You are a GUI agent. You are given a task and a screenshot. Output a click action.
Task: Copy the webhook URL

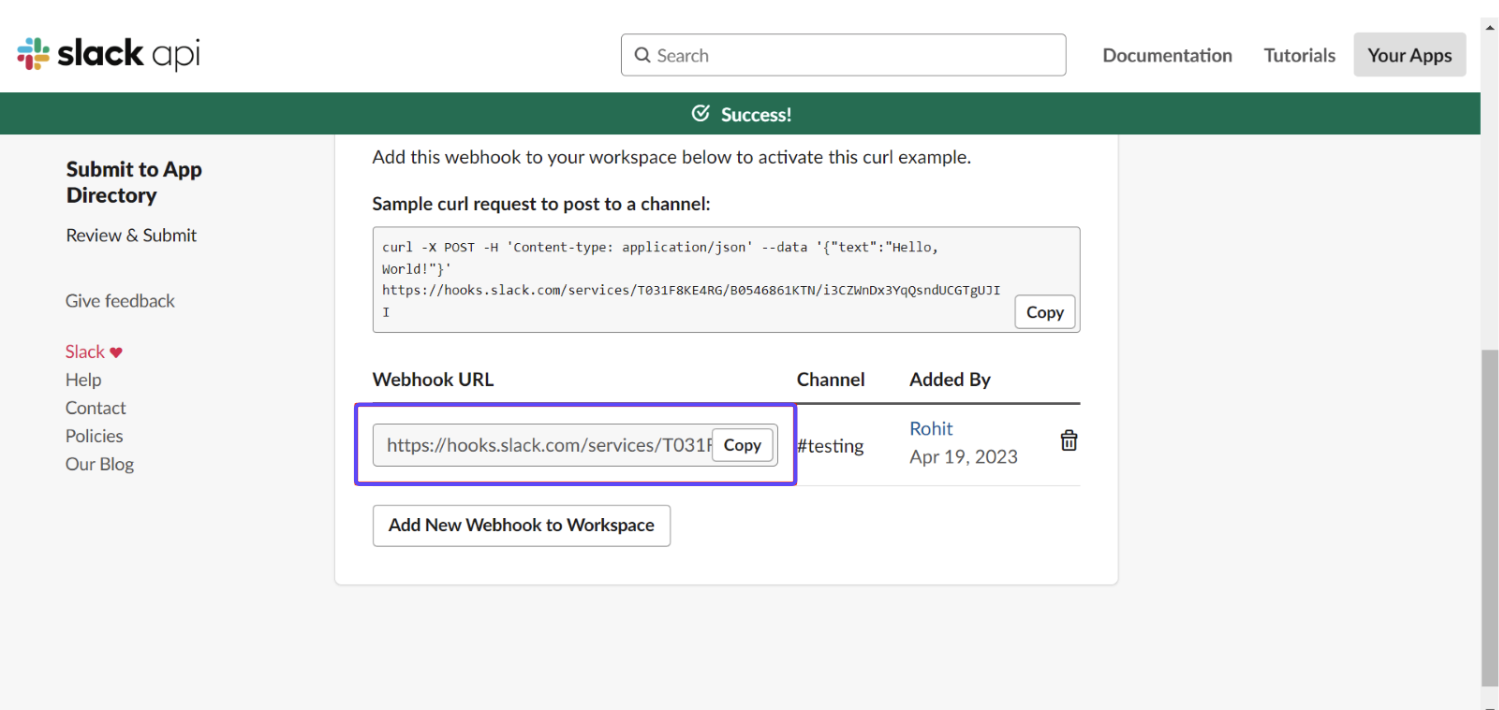[743, 445]
